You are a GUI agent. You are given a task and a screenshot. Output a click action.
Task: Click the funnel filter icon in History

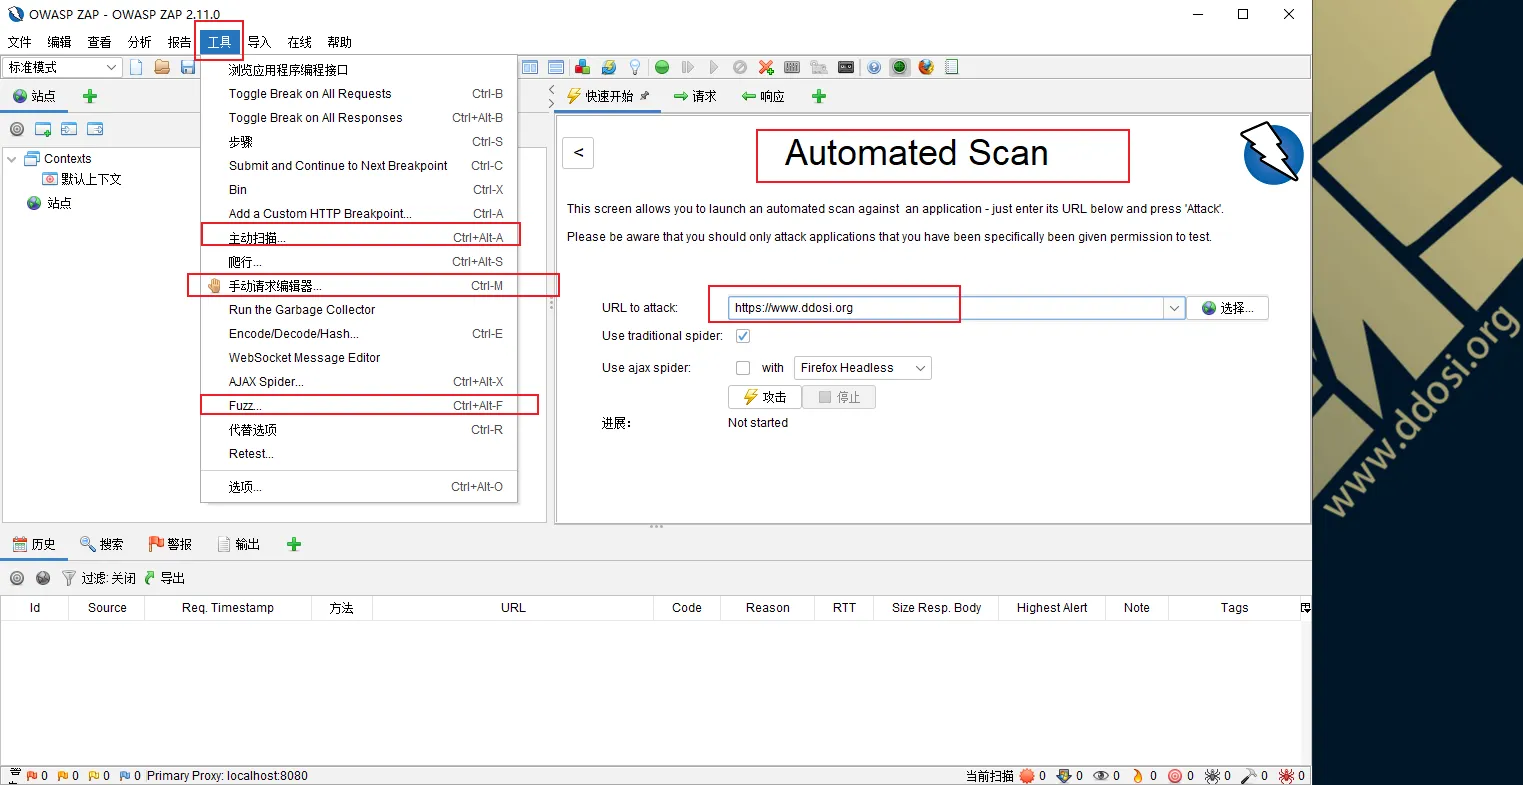coord(69,578)
